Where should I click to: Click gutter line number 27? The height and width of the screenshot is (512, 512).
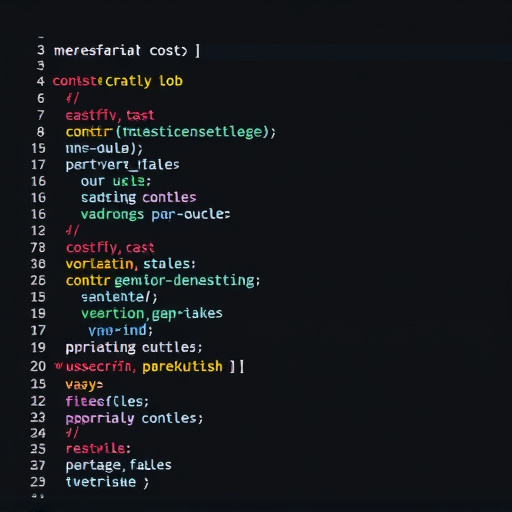click(38, 465)
